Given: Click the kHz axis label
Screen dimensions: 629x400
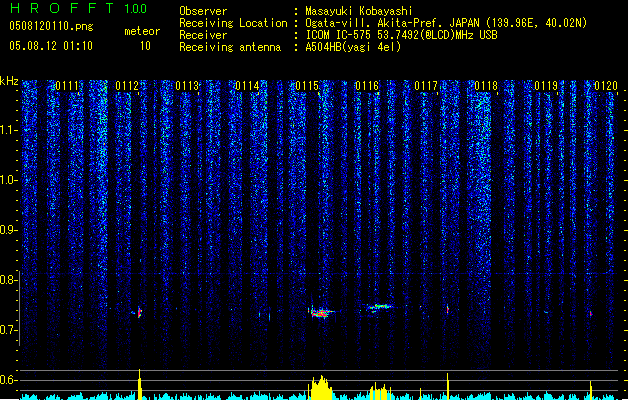Looking at the screenshot, I should pyautogui.click(x=9, y=81).
